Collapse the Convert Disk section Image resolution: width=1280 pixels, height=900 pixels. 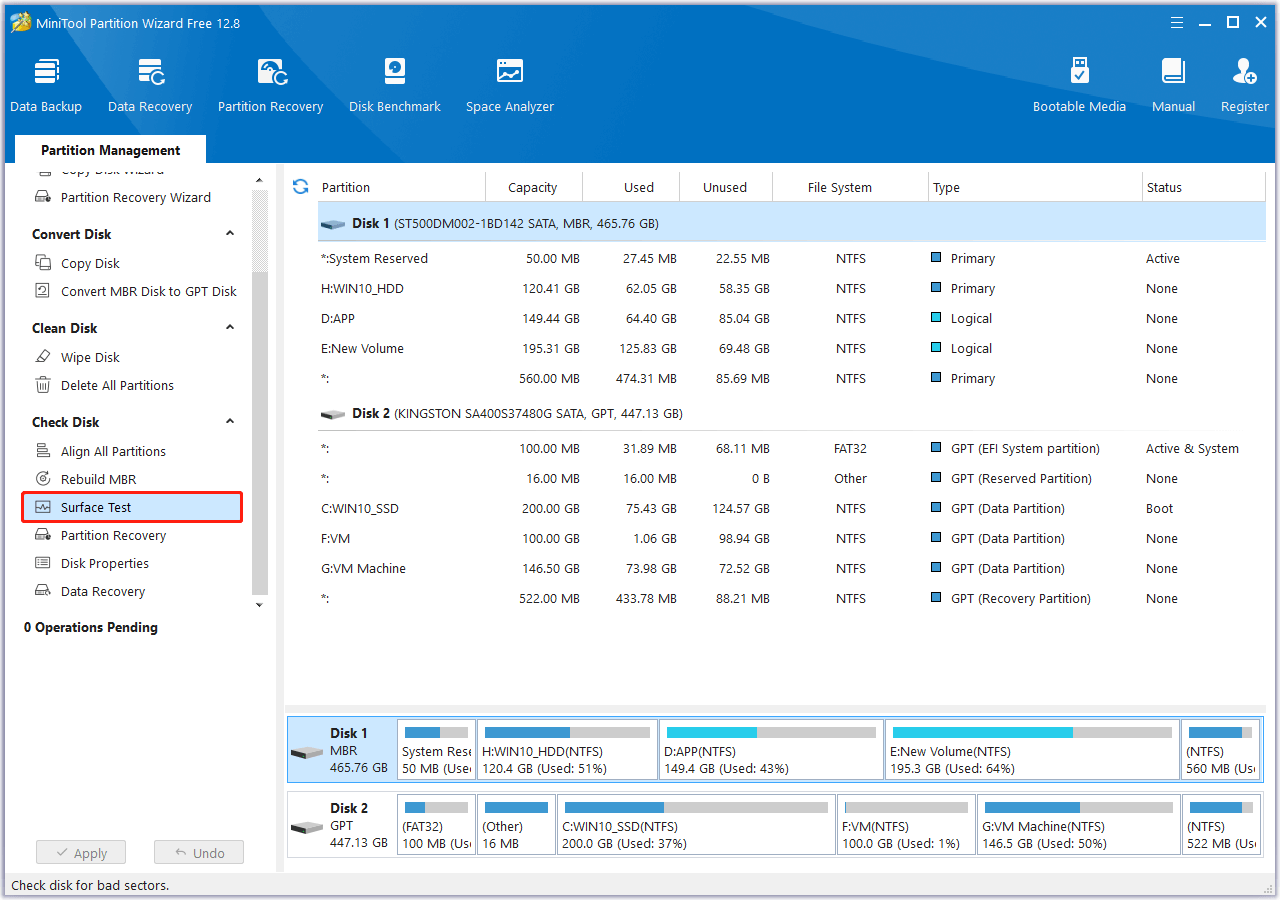(230, 233)
